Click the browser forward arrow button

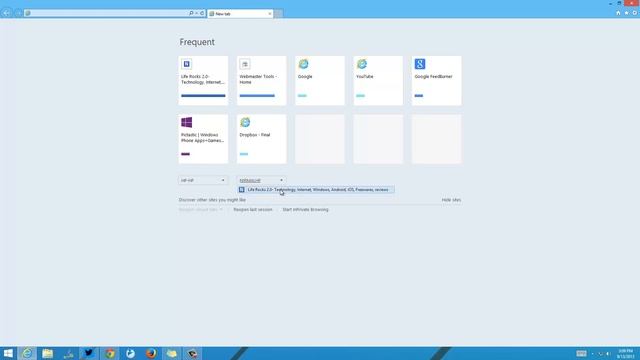click(x=18, y=13)
